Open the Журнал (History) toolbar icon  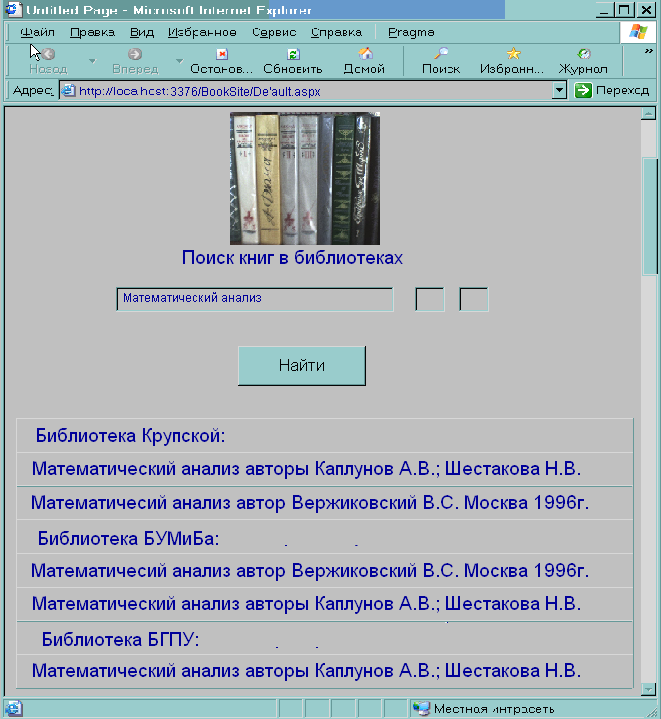click(x=583, y=54)
